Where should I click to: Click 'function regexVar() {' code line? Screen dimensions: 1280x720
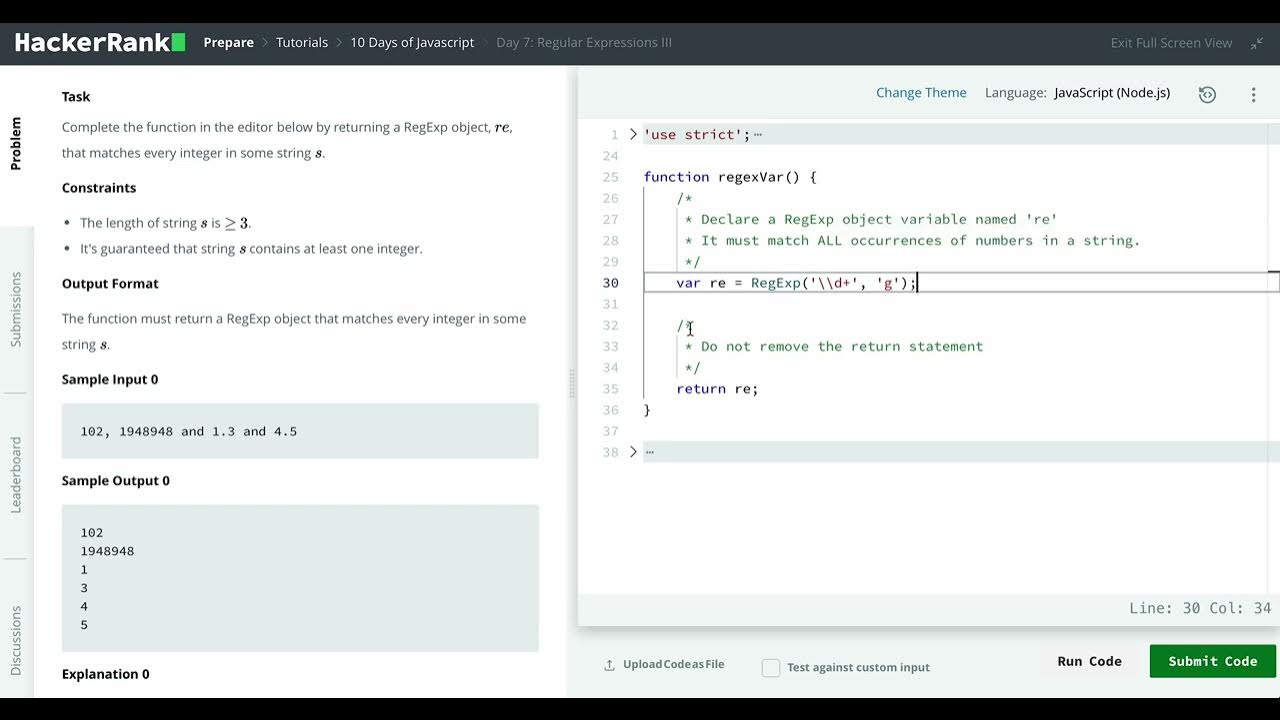point(730,177)
